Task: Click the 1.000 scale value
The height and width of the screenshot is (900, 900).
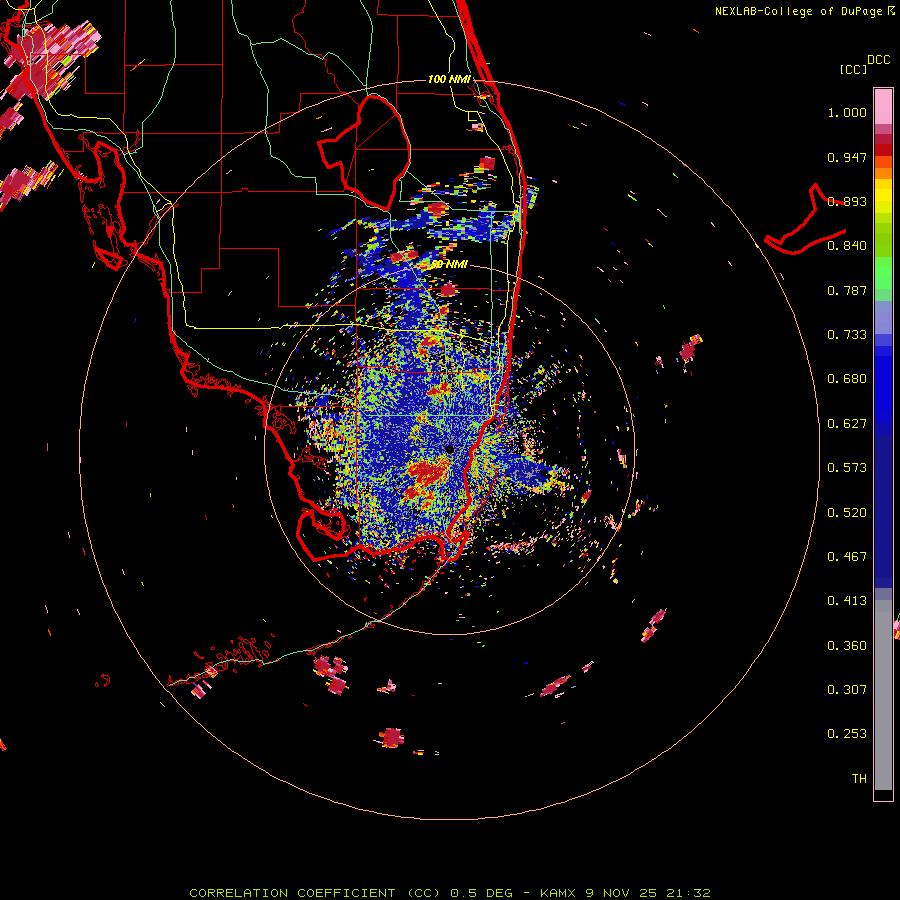Action: [x=847, y=113]
